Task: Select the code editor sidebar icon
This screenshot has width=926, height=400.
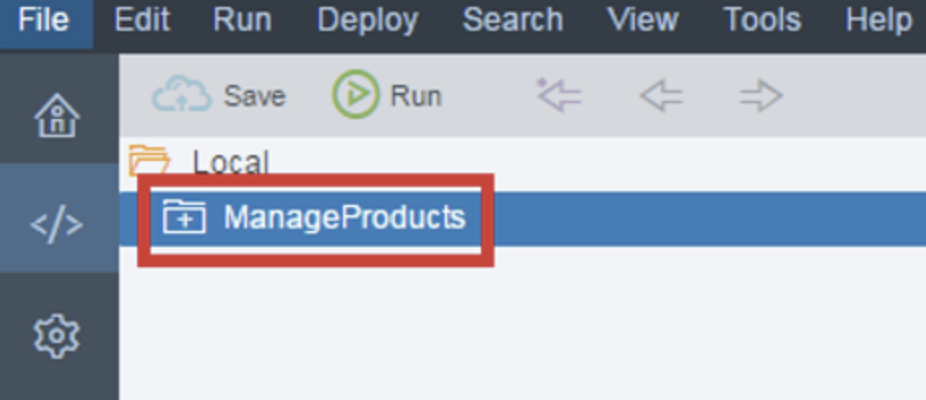Action: pyautogui.click(x=57, y=225)
